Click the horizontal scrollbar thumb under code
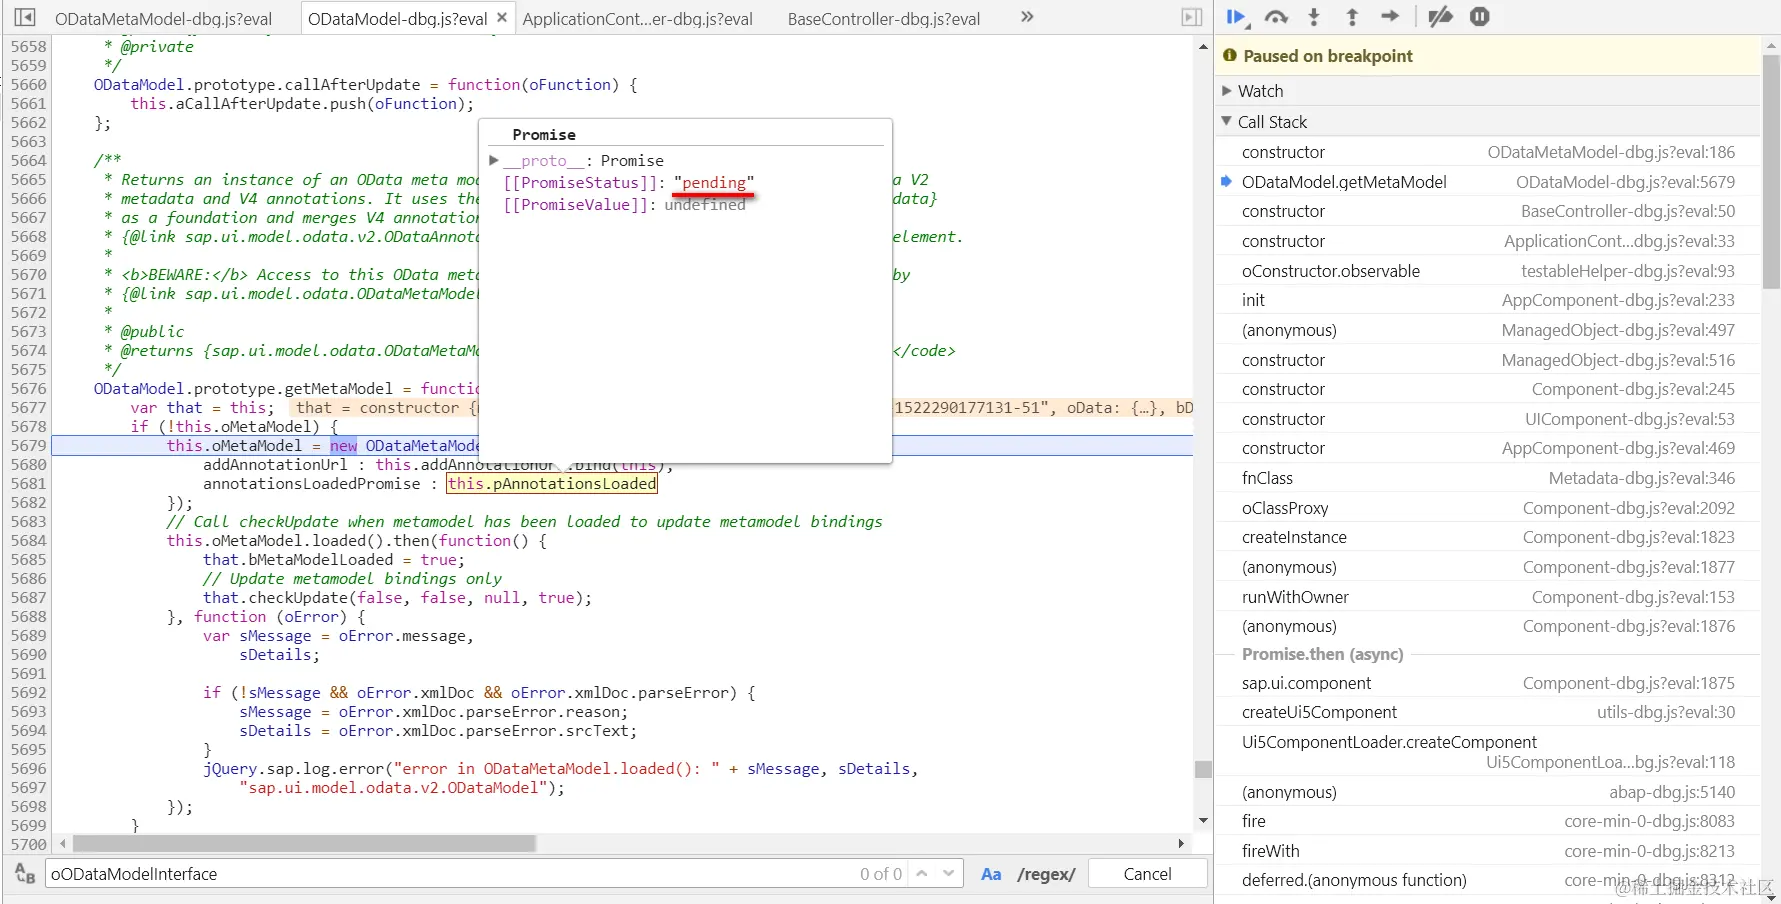1781x904 pixels. click(304, 844)
